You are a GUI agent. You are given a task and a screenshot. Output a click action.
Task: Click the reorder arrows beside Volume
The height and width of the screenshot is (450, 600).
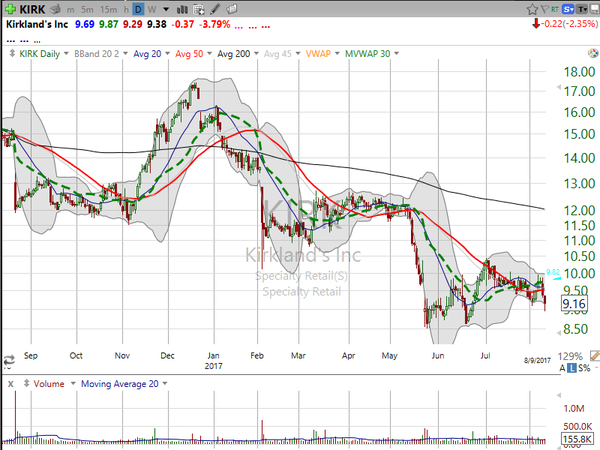[26, 383]
